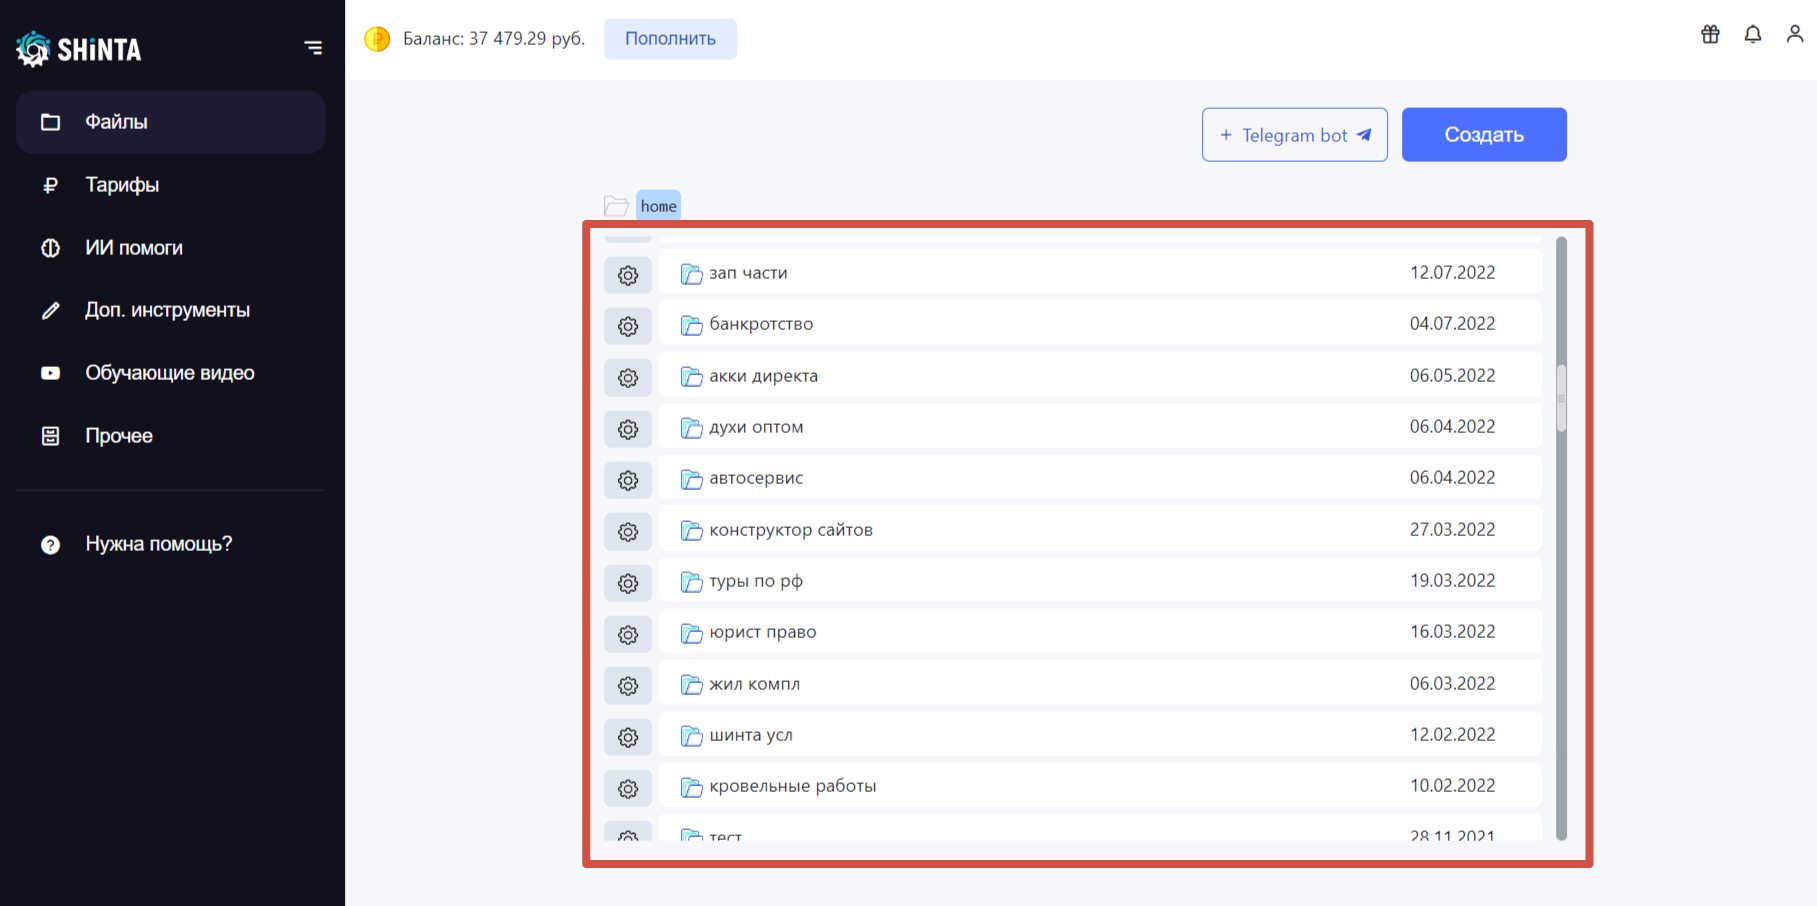The image size is (1817, 906).
Task: Open settings gear for кровельные работы
Action: pyautogui.click(x=628, y=788)
